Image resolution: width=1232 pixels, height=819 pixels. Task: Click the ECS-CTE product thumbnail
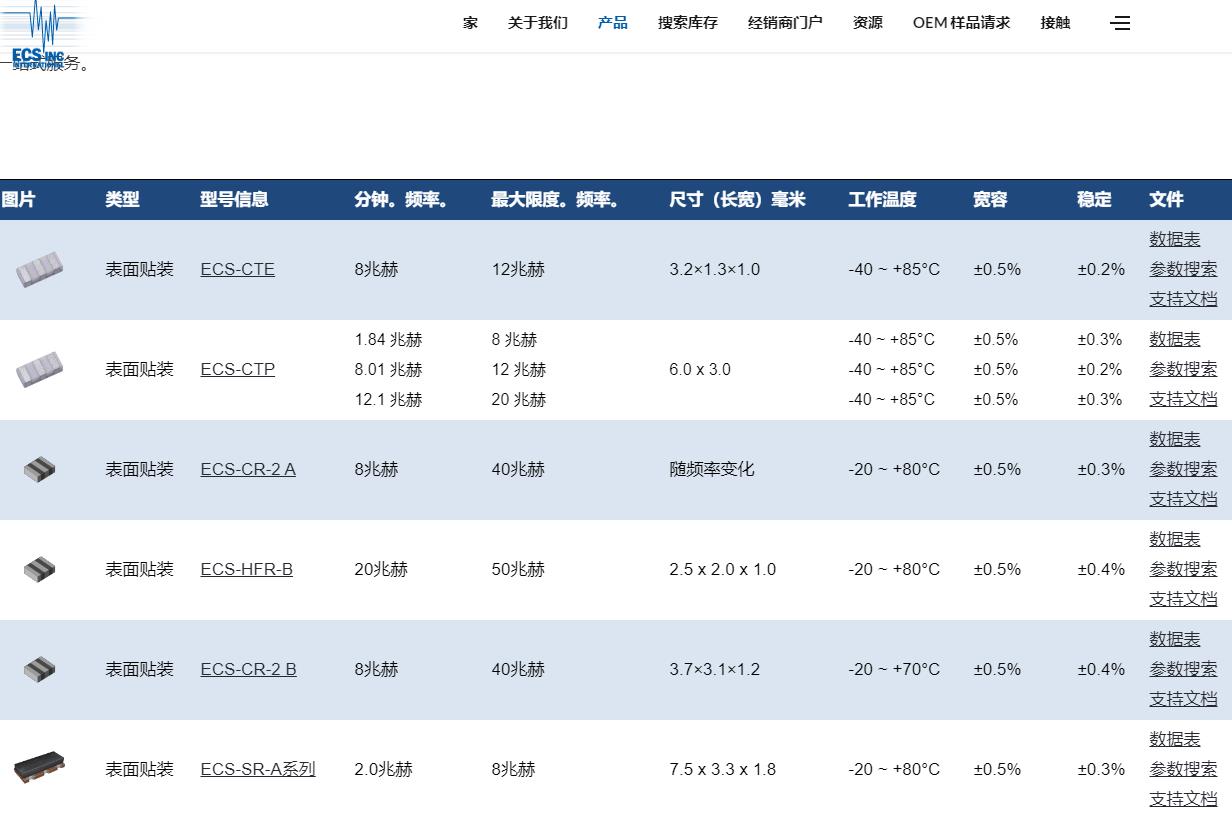[39, 269]
